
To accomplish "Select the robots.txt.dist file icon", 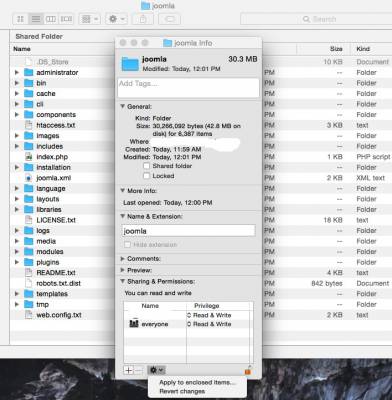I will click(x=29, y=283).
